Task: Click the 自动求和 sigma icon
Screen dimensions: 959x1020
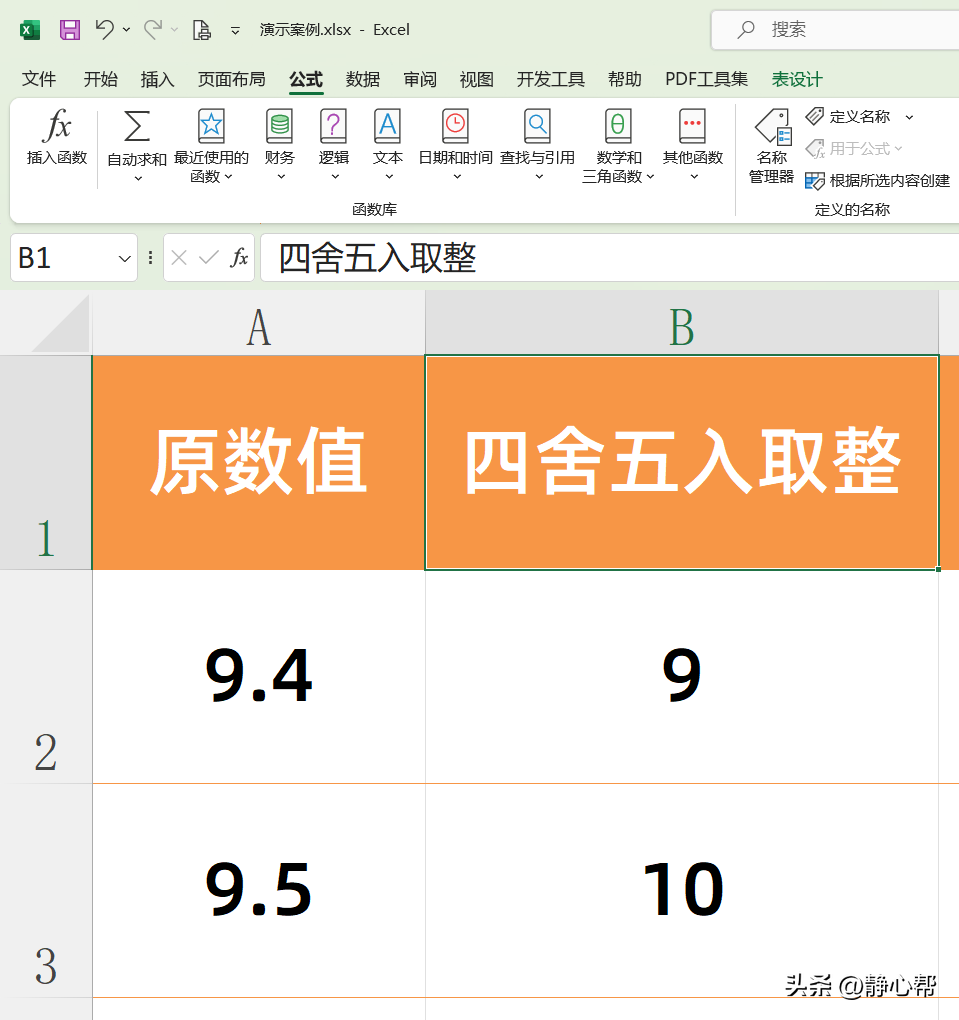Action: (137, 126)
